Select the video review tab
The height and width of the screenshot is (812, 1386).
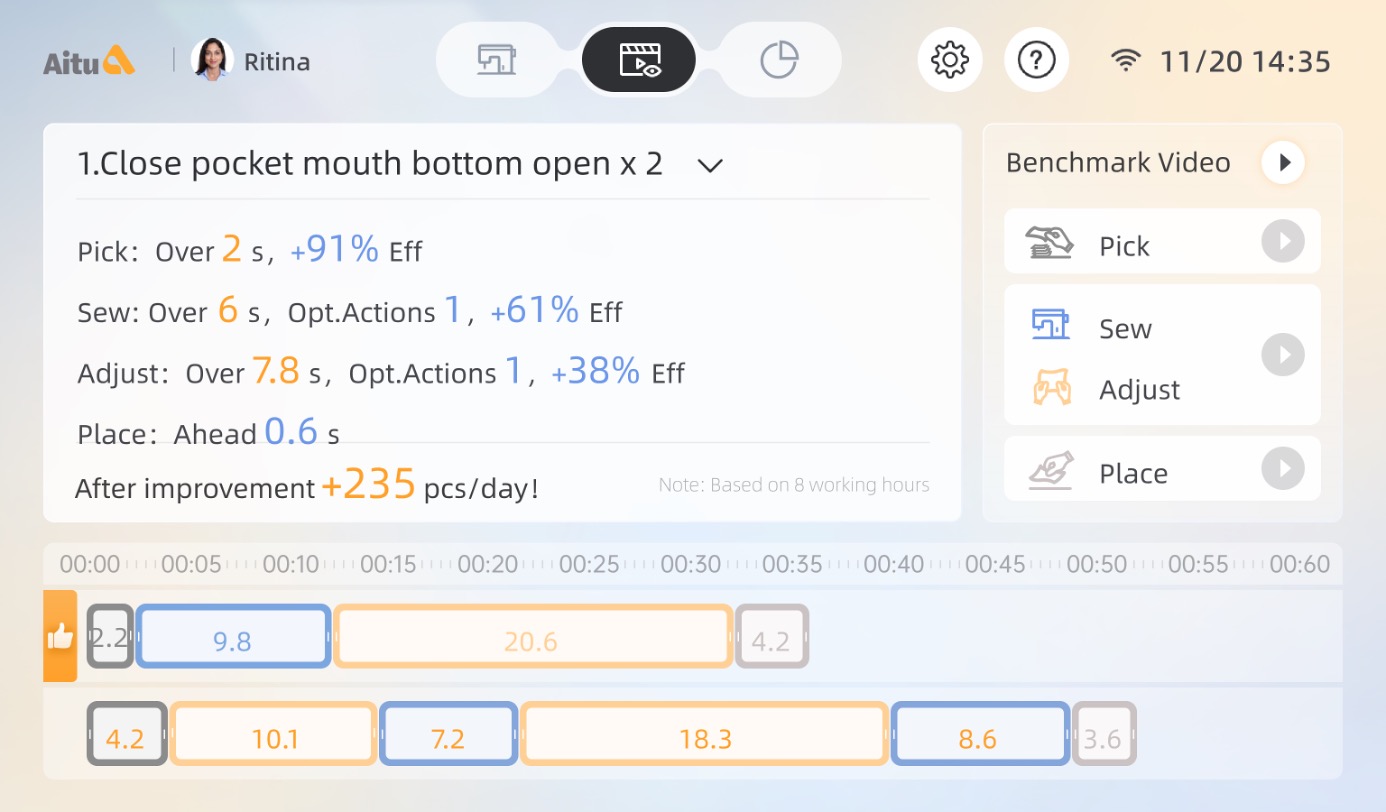point(639,60)
